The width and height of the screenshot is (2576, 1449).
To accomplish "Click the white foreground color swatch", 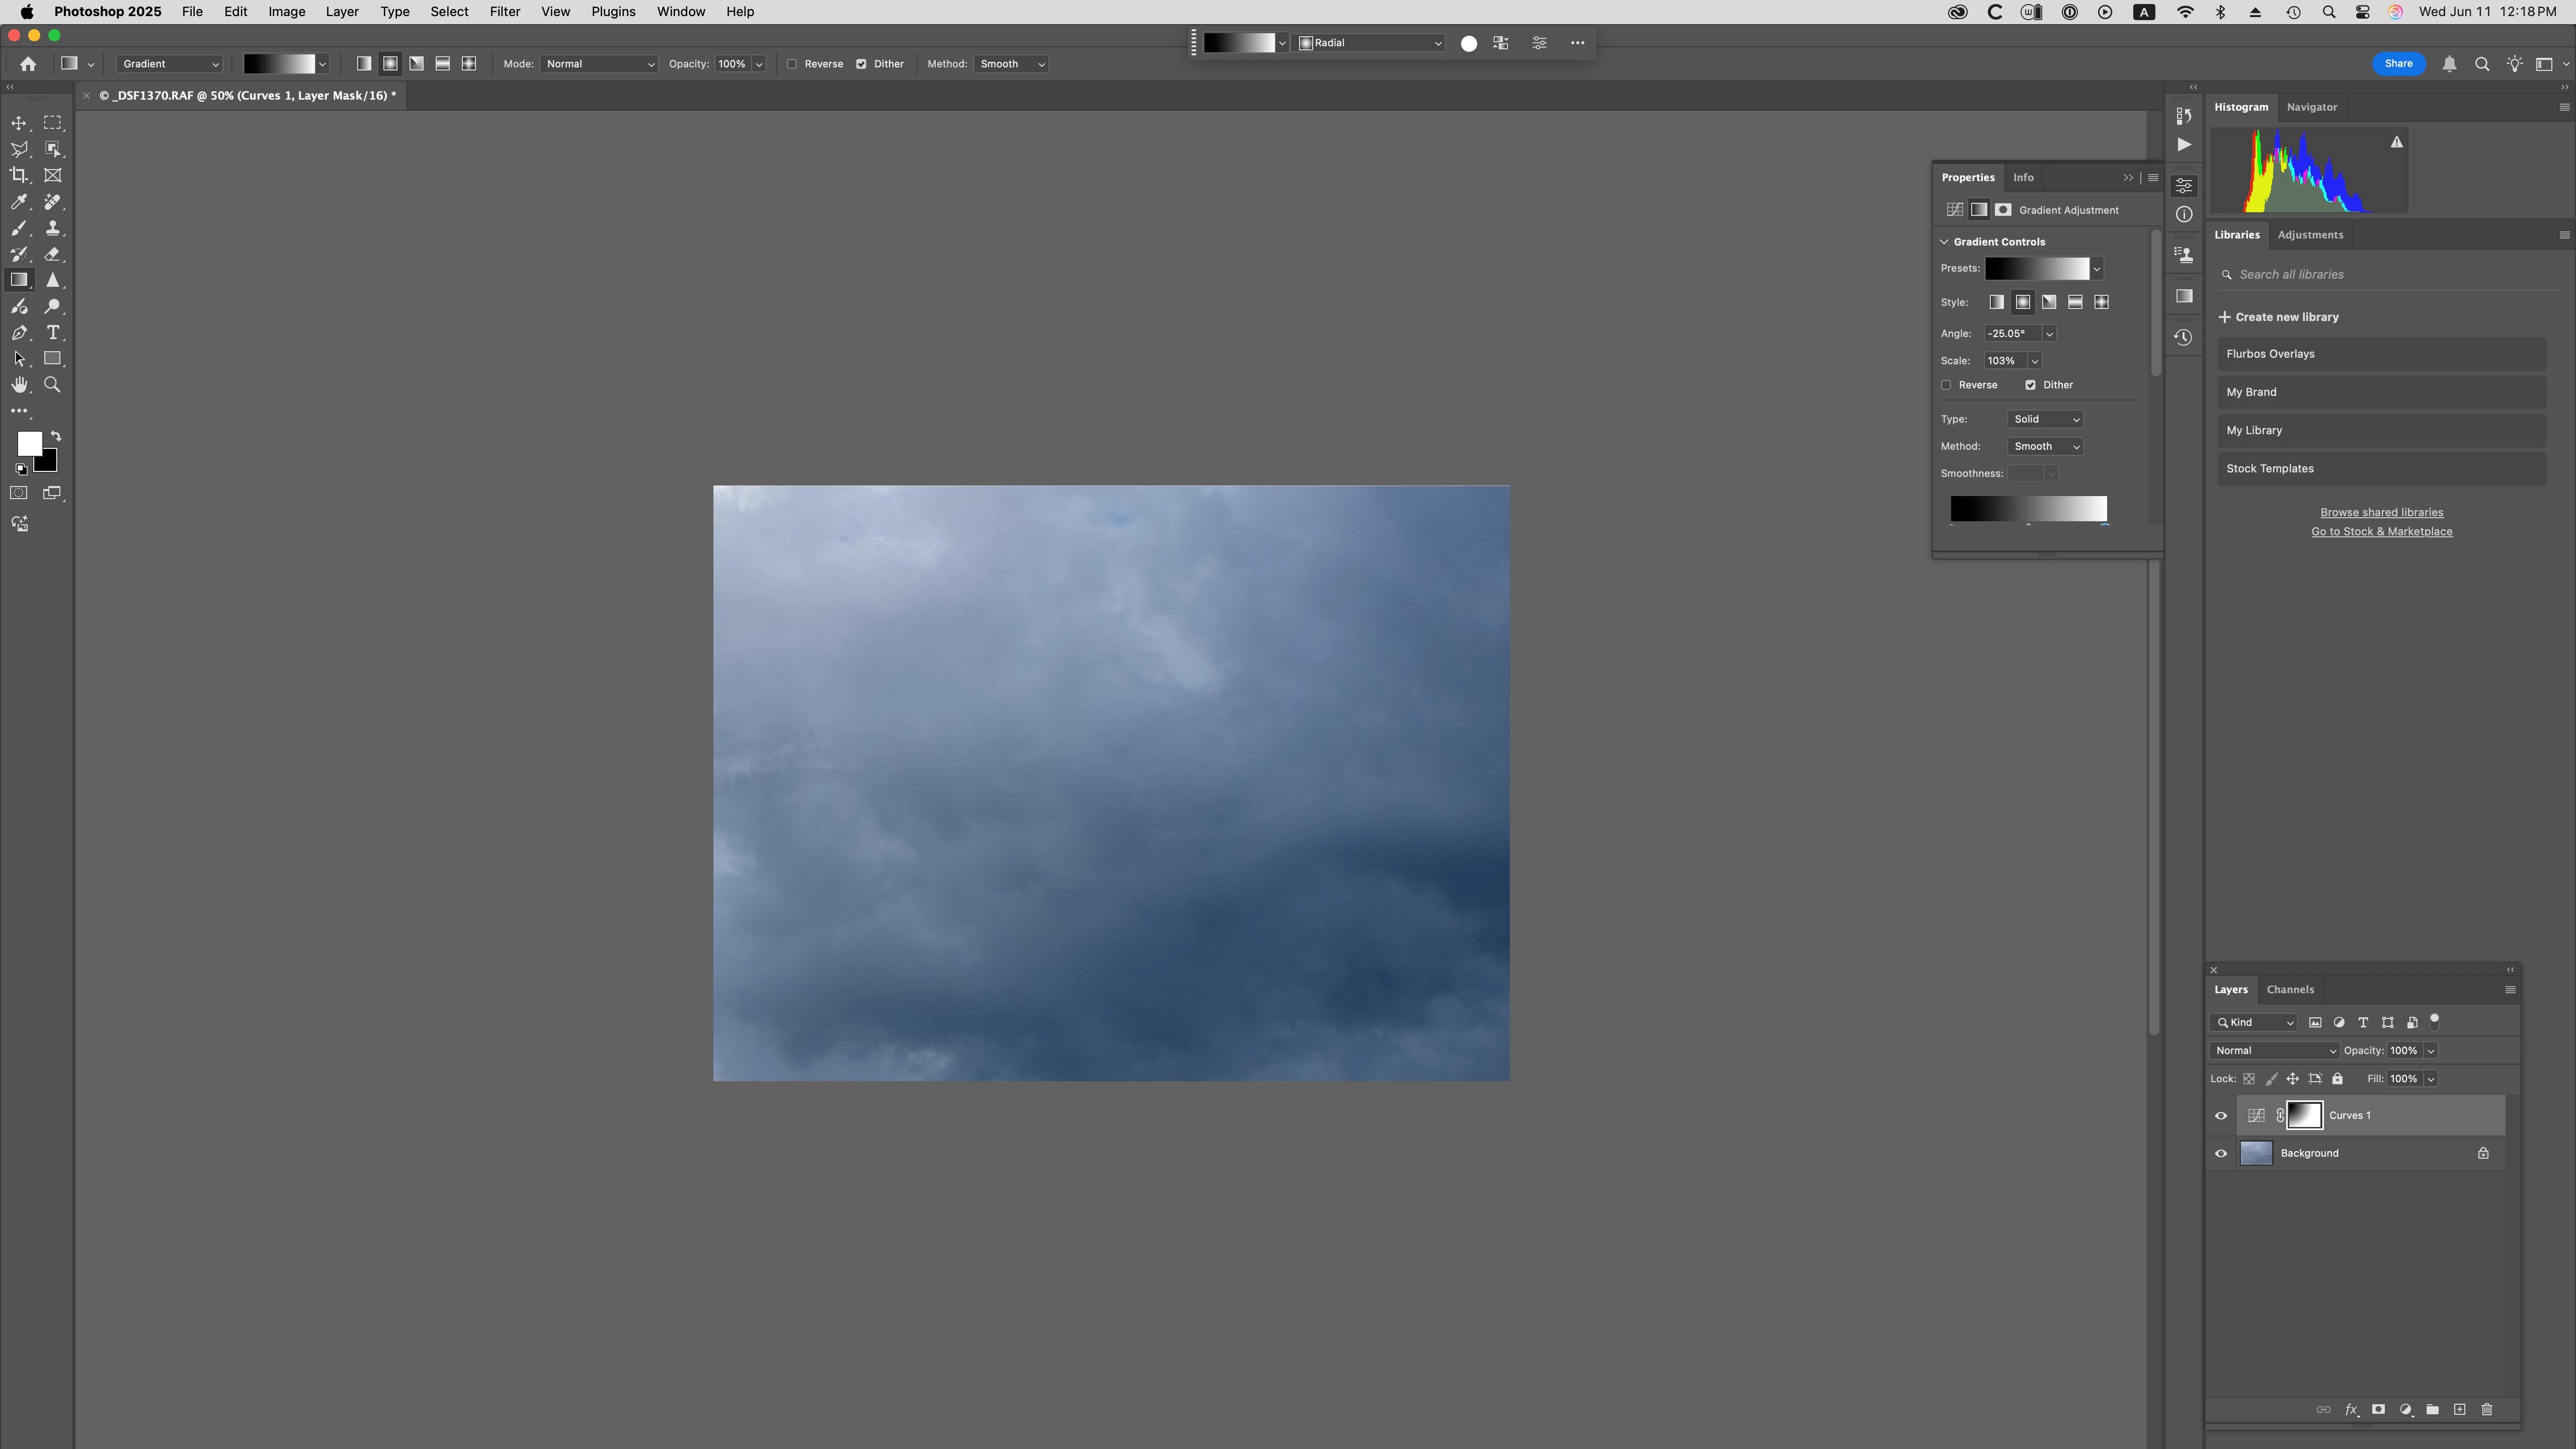I will tap(28, 442).
